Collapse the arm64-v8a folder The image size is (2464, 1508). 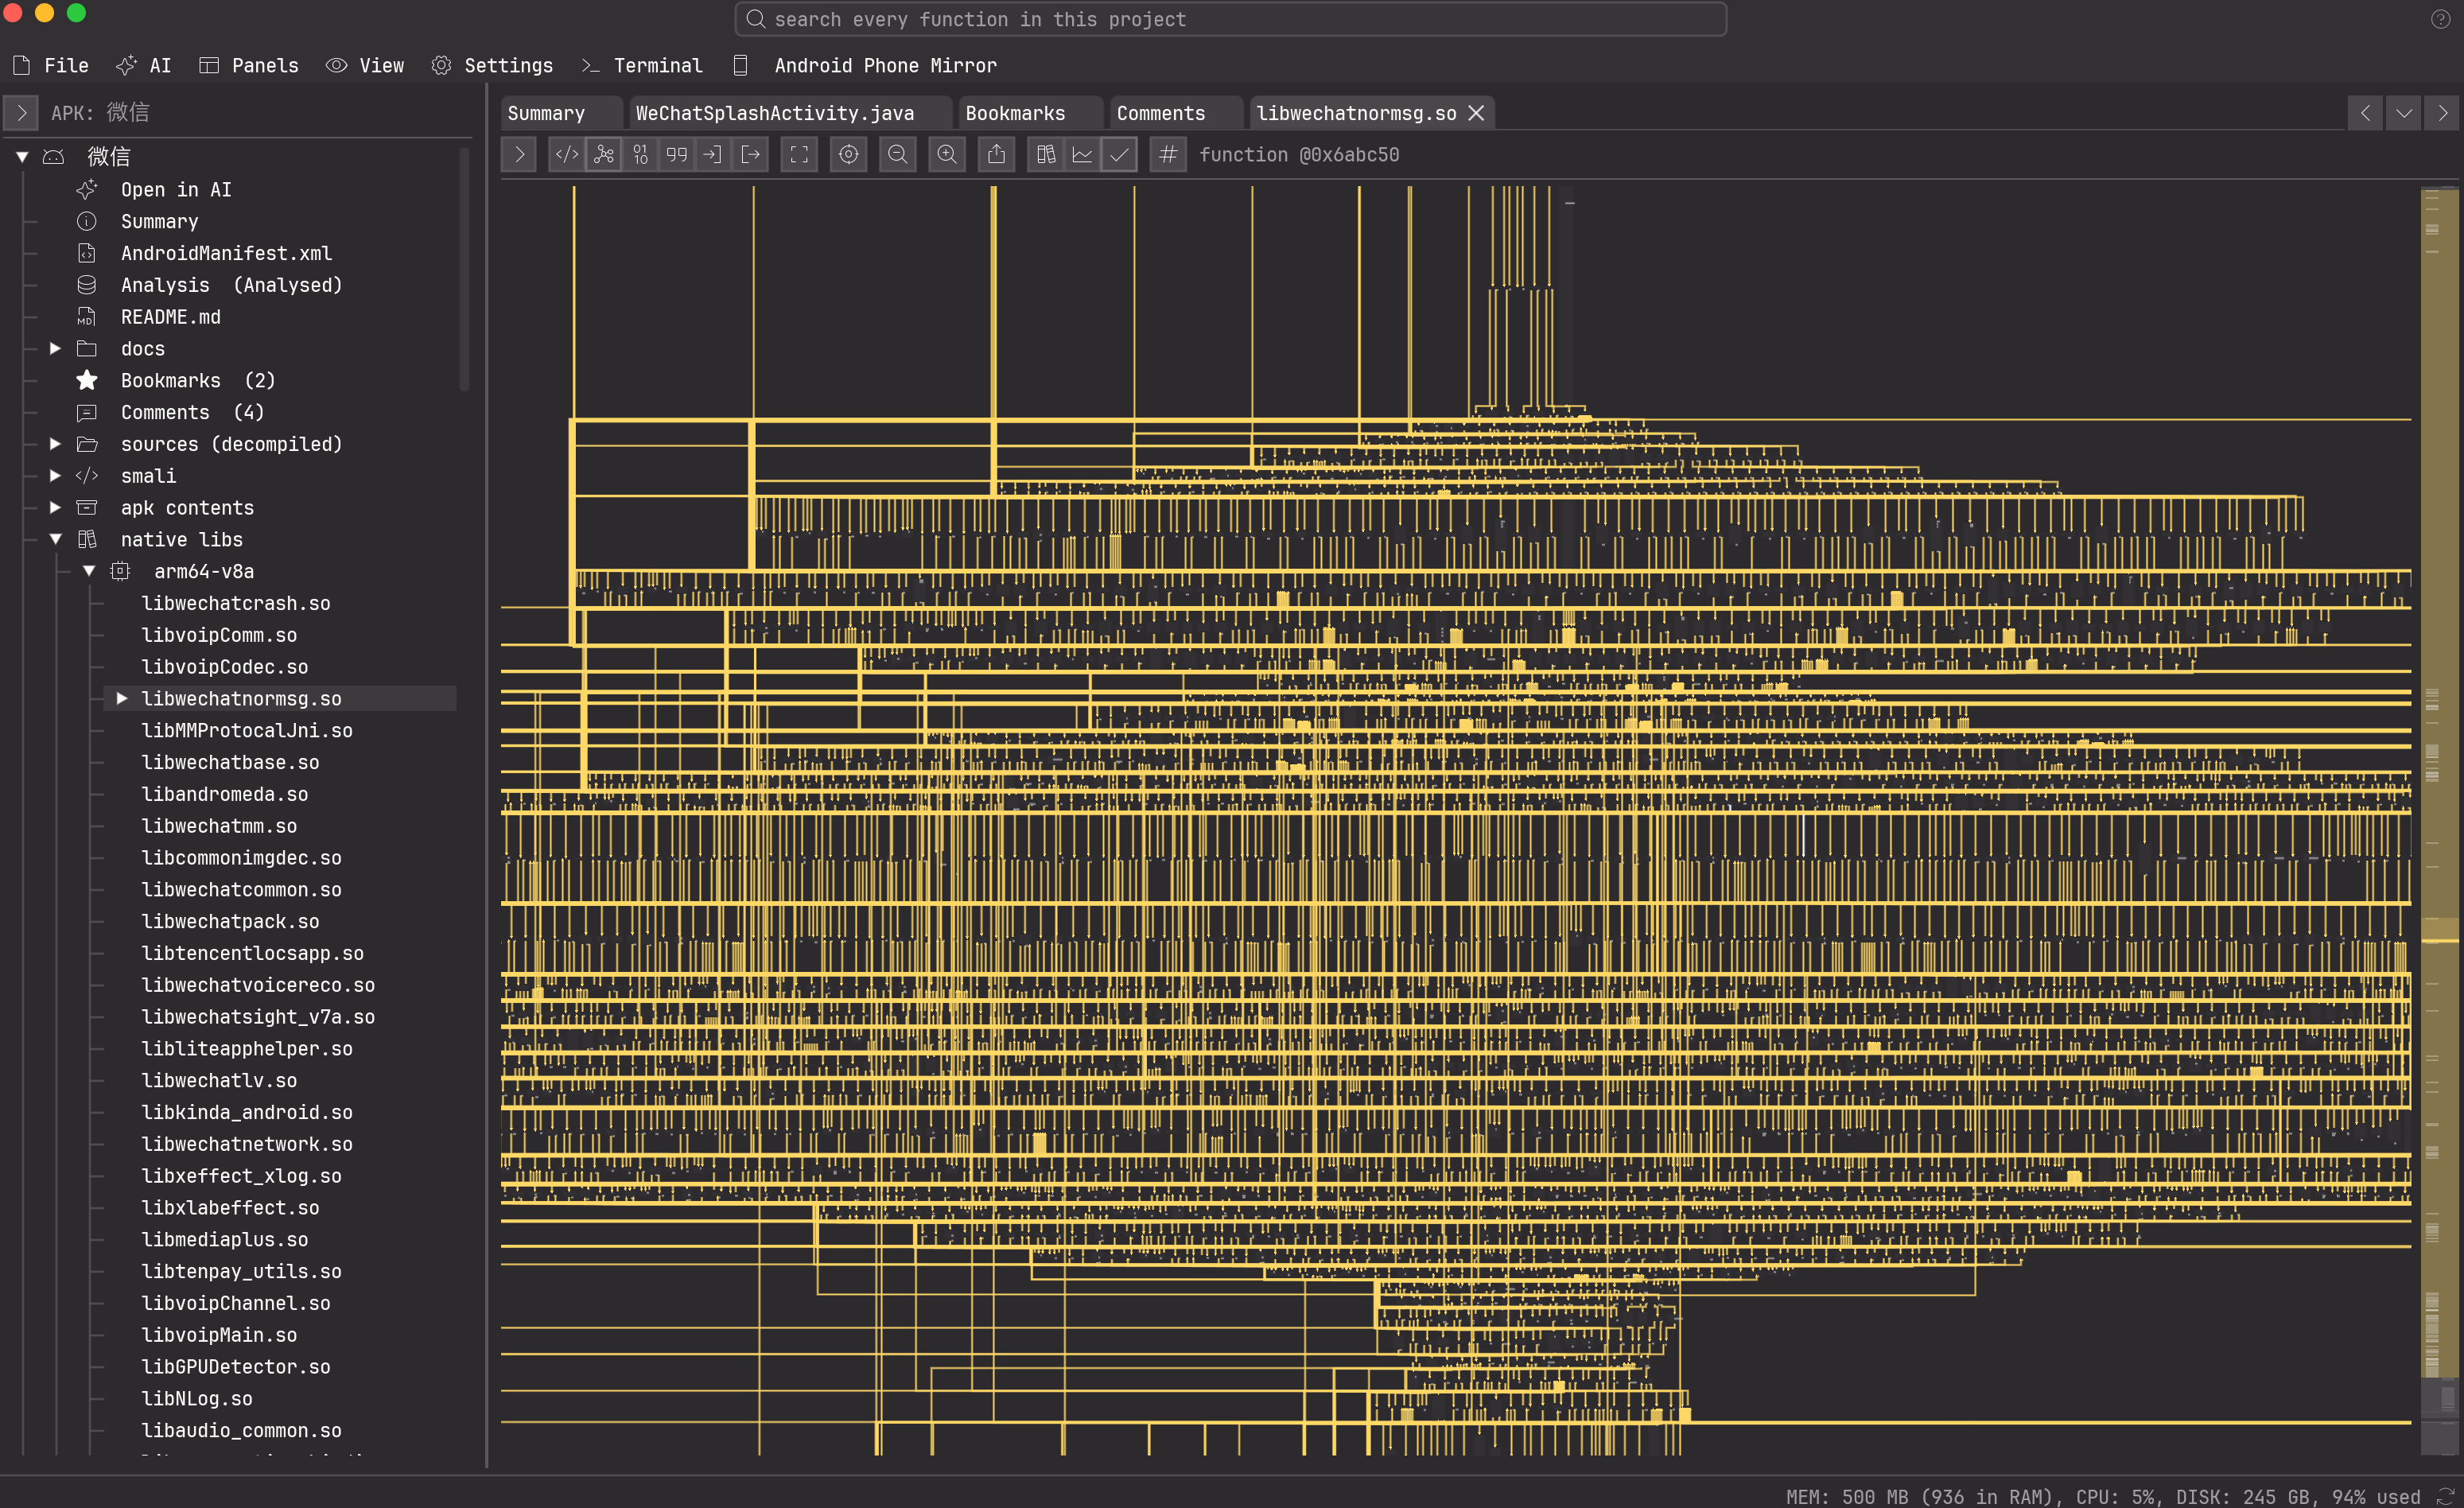point(89,571)
